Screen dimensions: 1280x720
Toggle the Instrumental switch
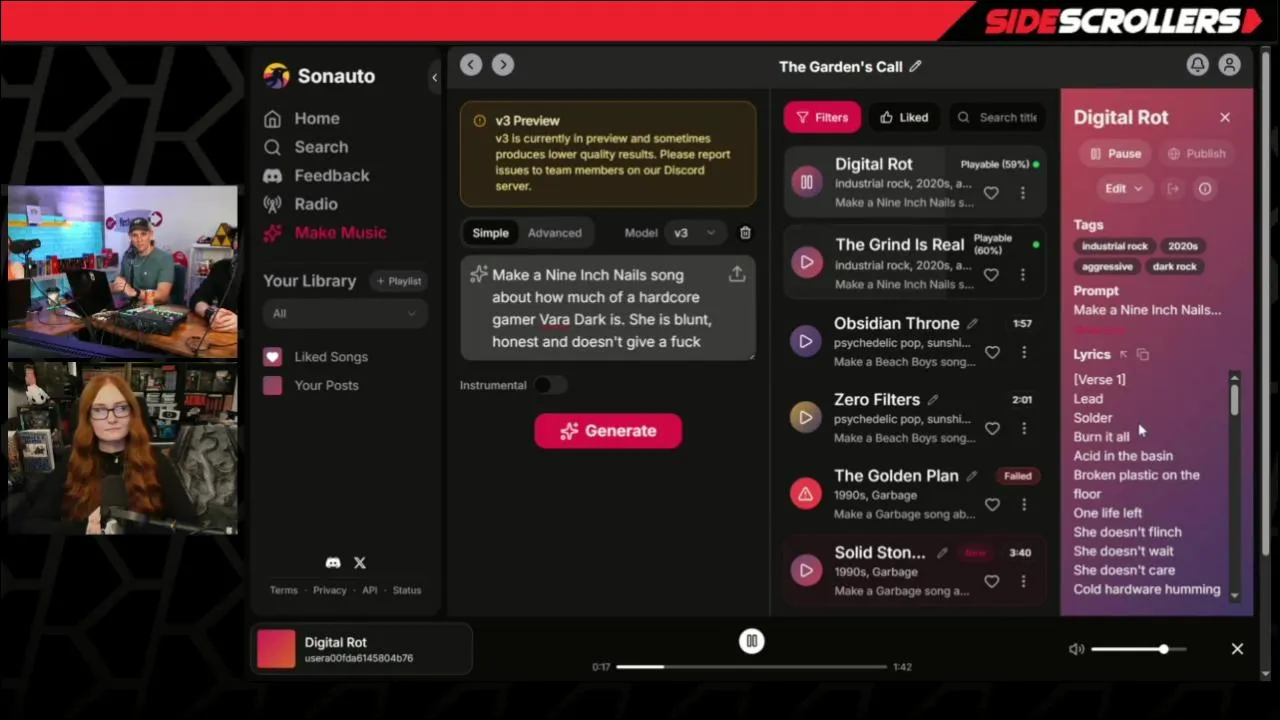(550, 385)
